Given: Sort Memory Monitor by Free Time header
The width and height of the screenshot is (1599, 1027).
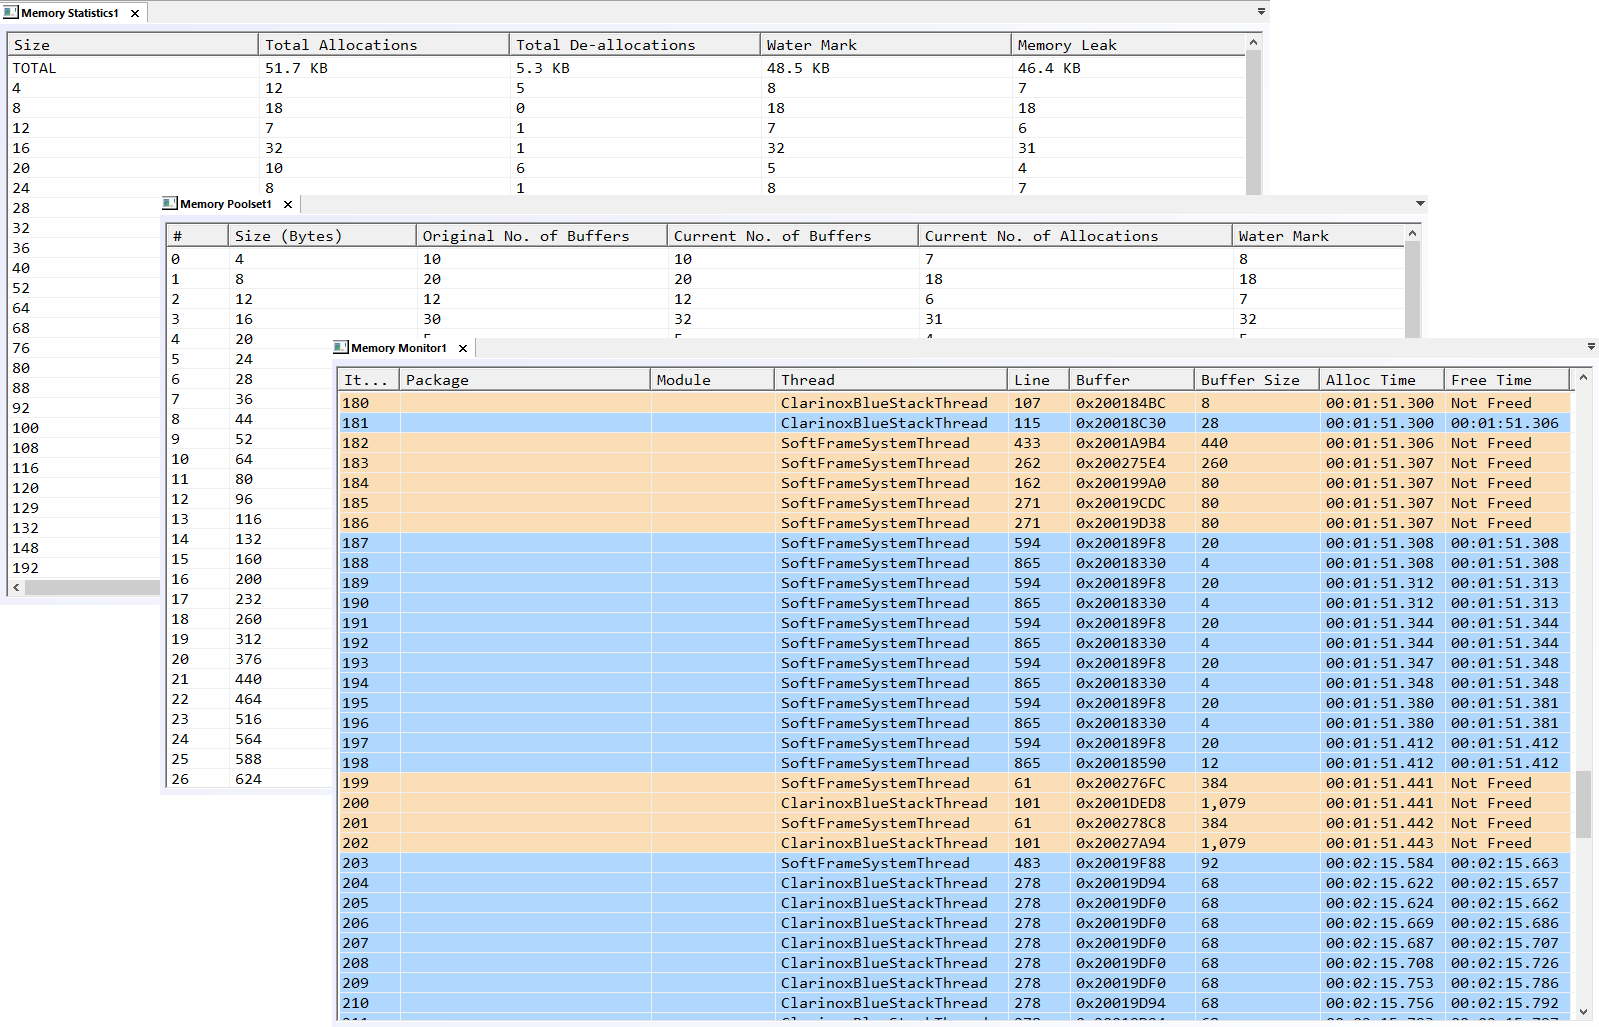Looking at the screenshot, I should point(1507,380).
